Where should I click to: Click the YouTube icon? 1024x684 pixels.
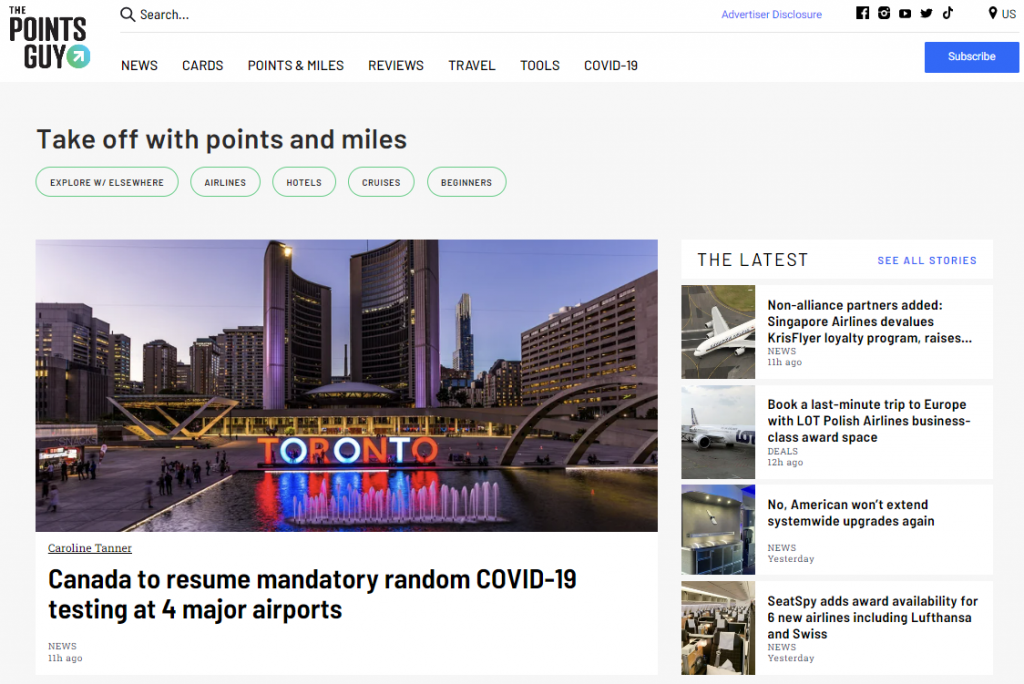pos(905,13)
